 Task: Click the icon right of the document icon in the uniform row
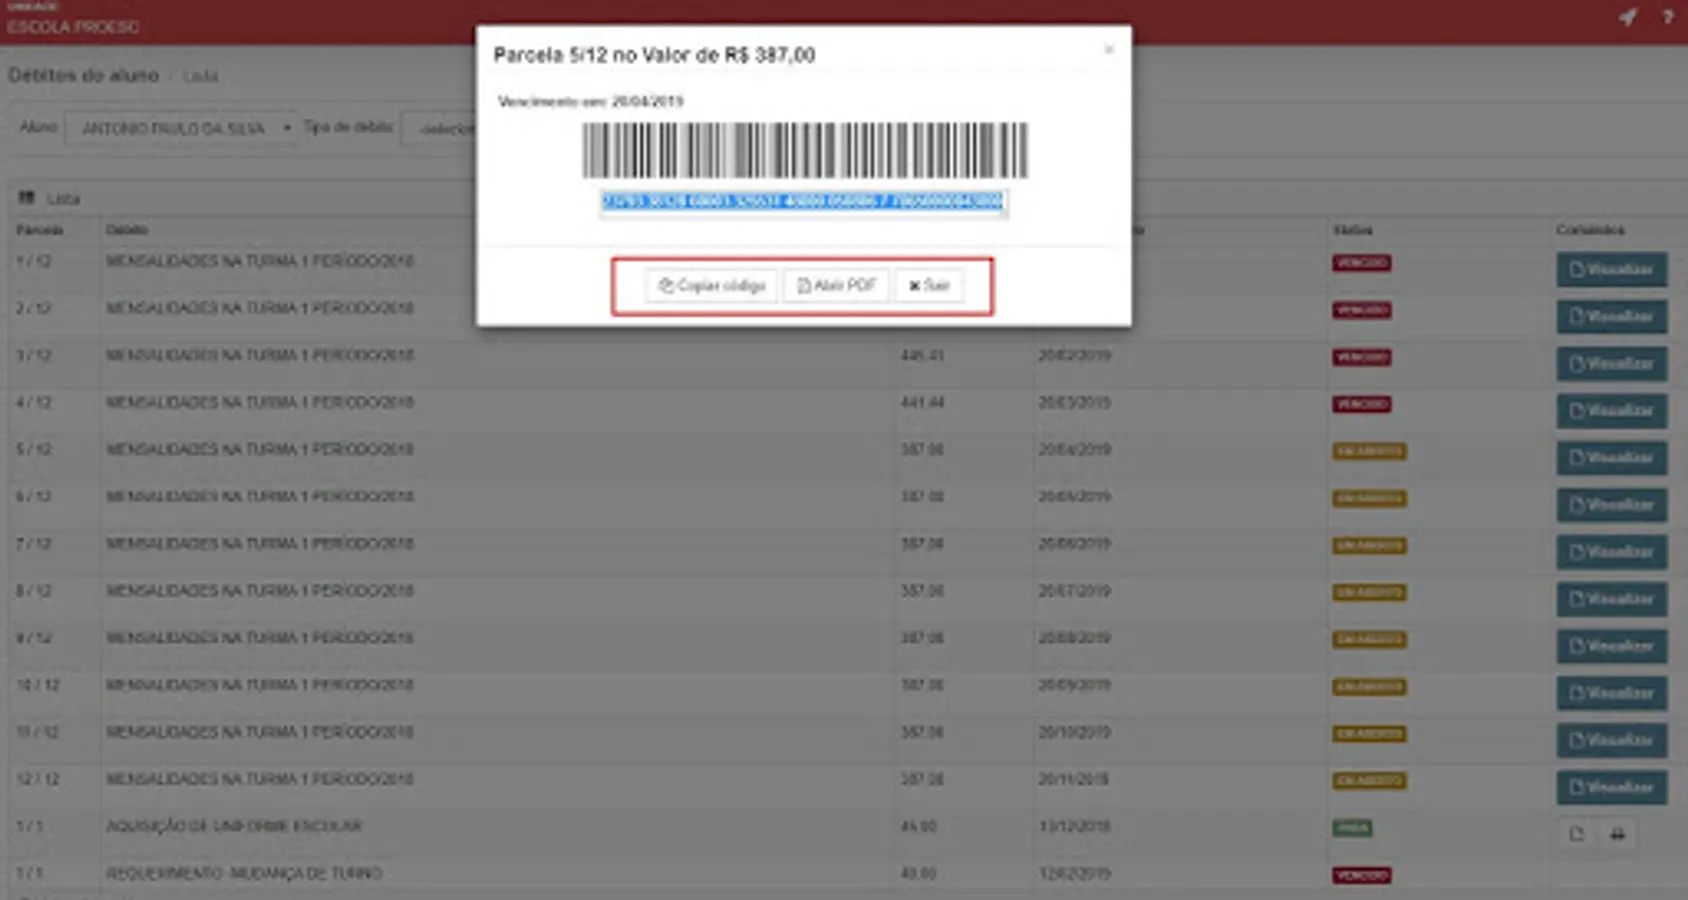[x=1617, y=834]
